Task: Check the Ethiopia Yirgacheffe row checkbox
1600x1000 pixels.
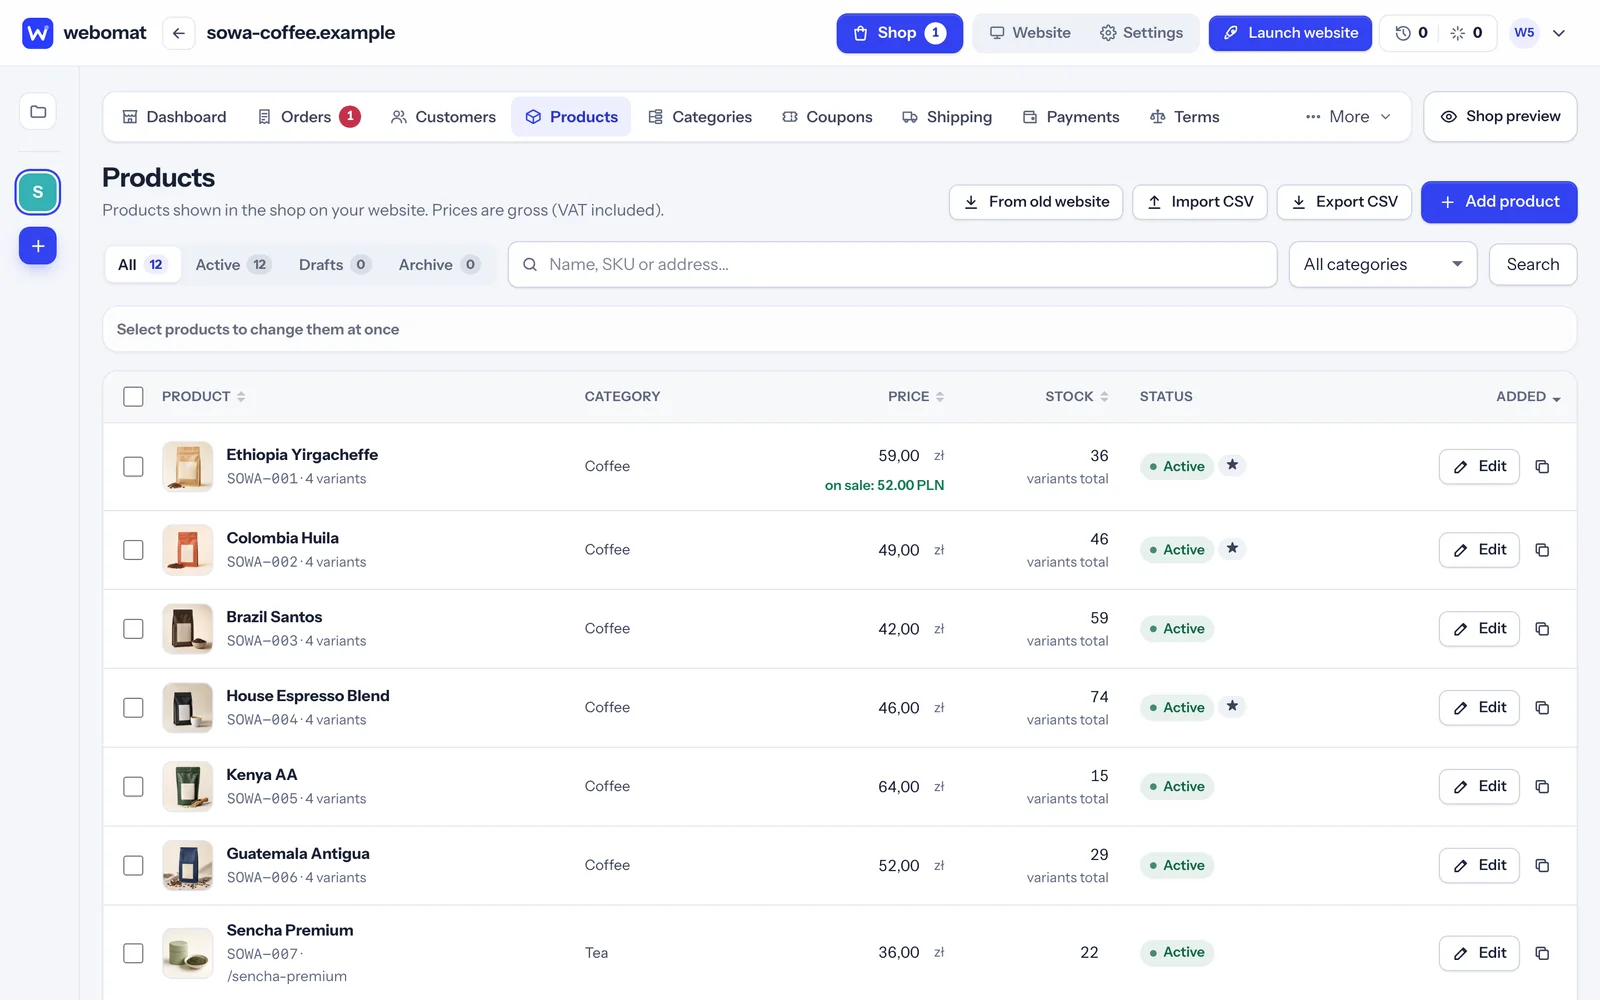Action: tap(133, 467)
